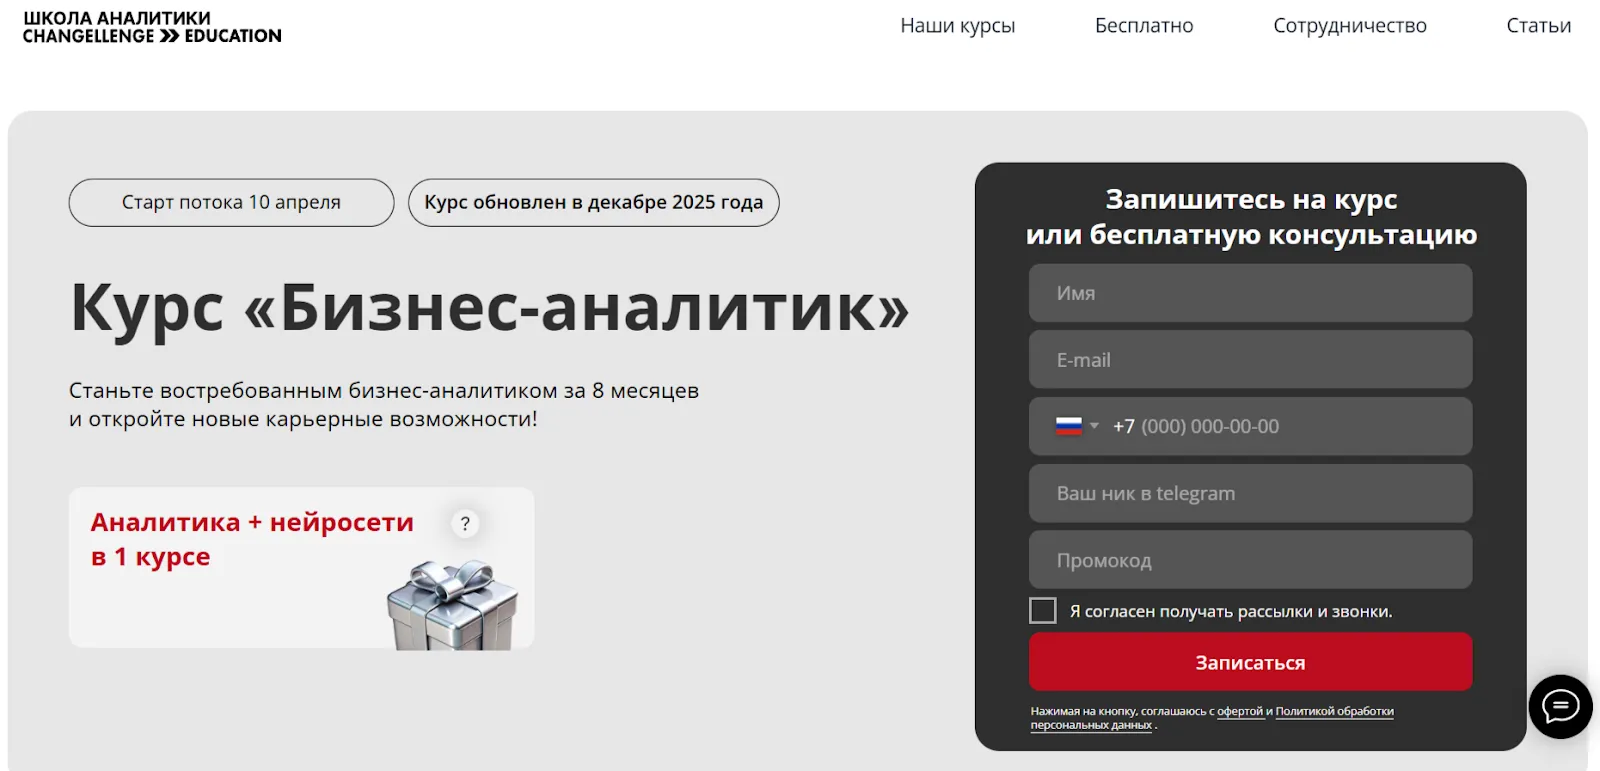Focus the Ваш ник в telegram field

[1250, 493]
